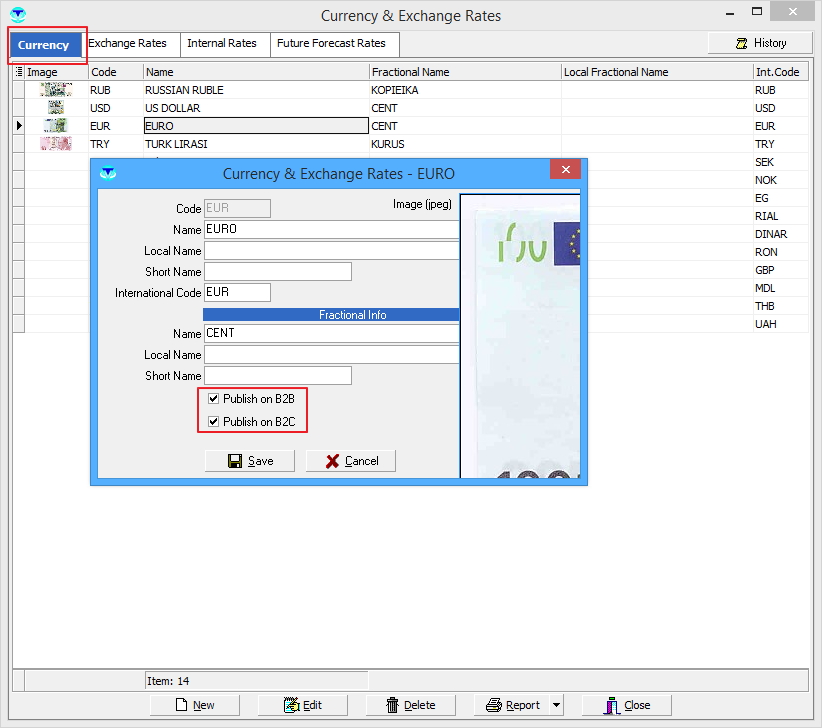Uncheck Publish on B2B checkbox
Image resolution: width=822 pixels, height=728 pixels.
tap(213, 399)
